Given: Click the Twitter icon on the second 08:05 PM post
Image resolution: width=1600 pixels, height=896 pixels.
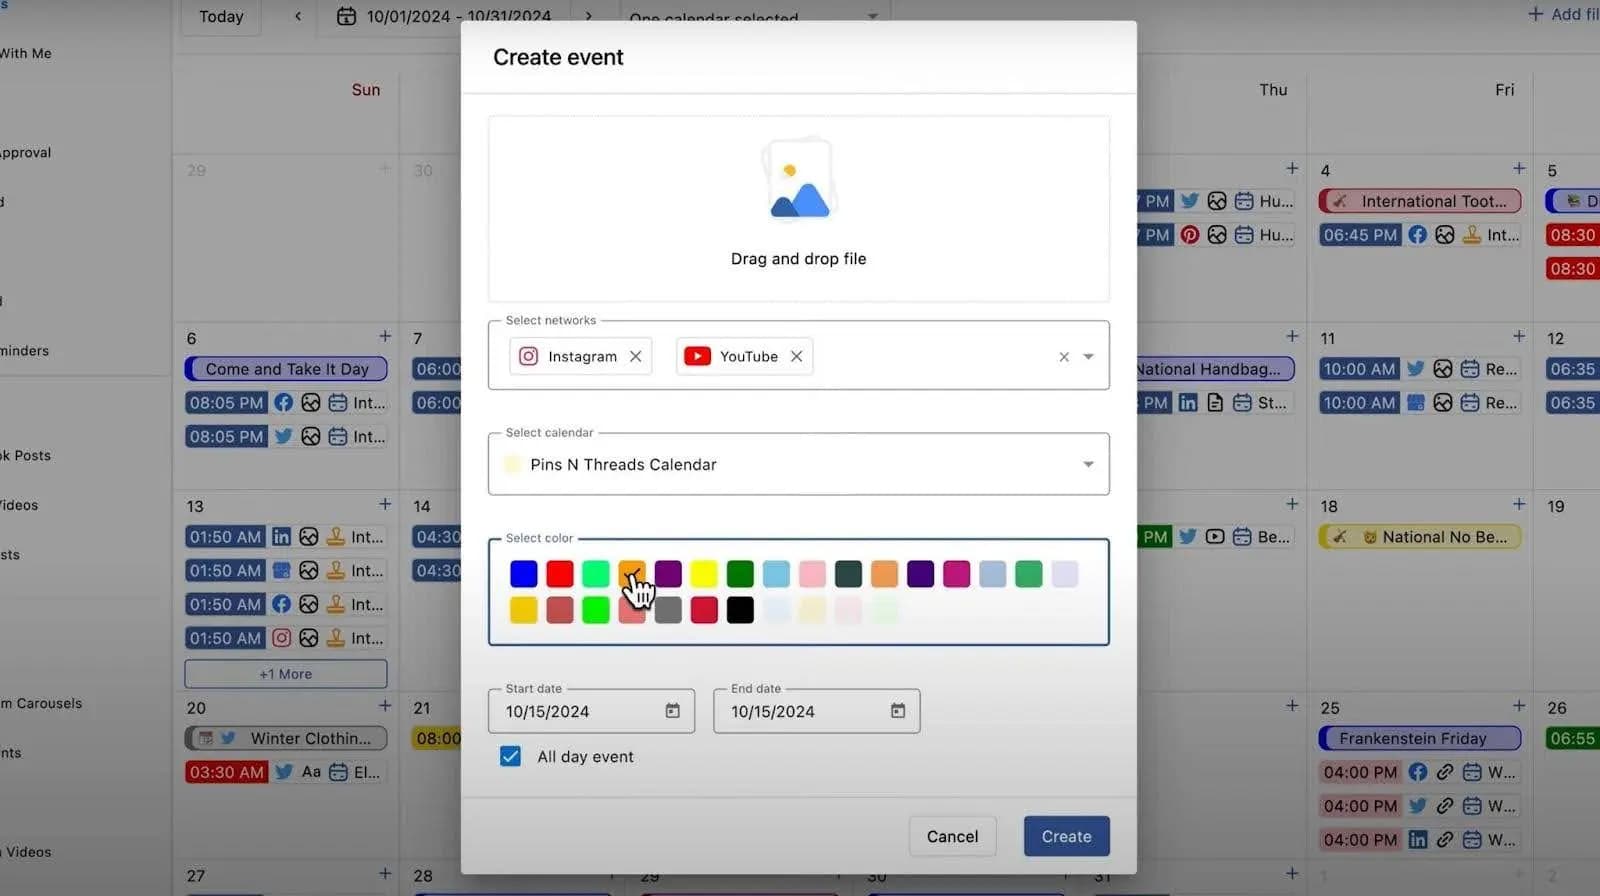Looking at the screenshot, I should click(284, 437).
